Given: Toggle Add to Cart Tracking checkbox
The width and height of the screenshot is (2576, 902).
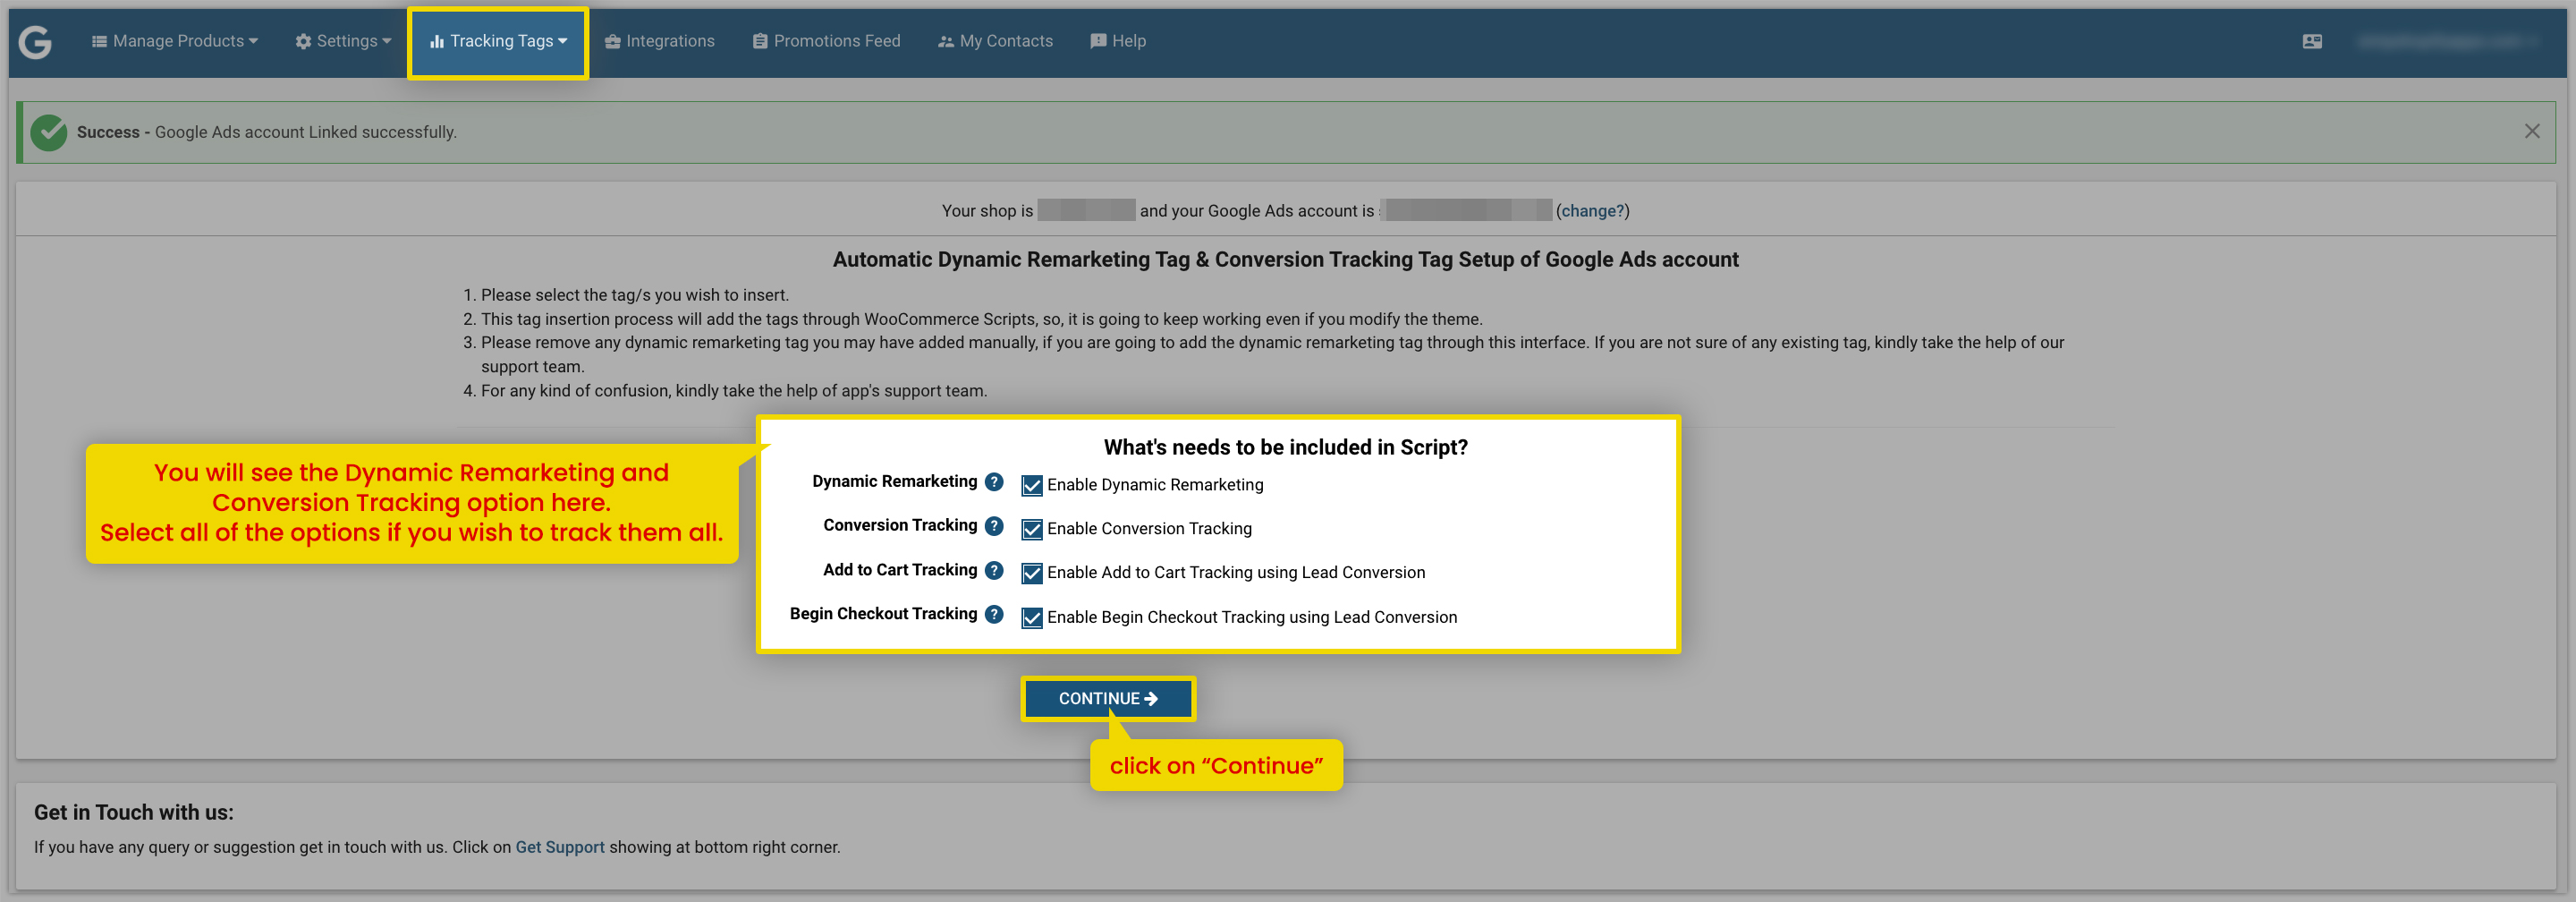Looking at the screenshot, I should [1032, 573].
